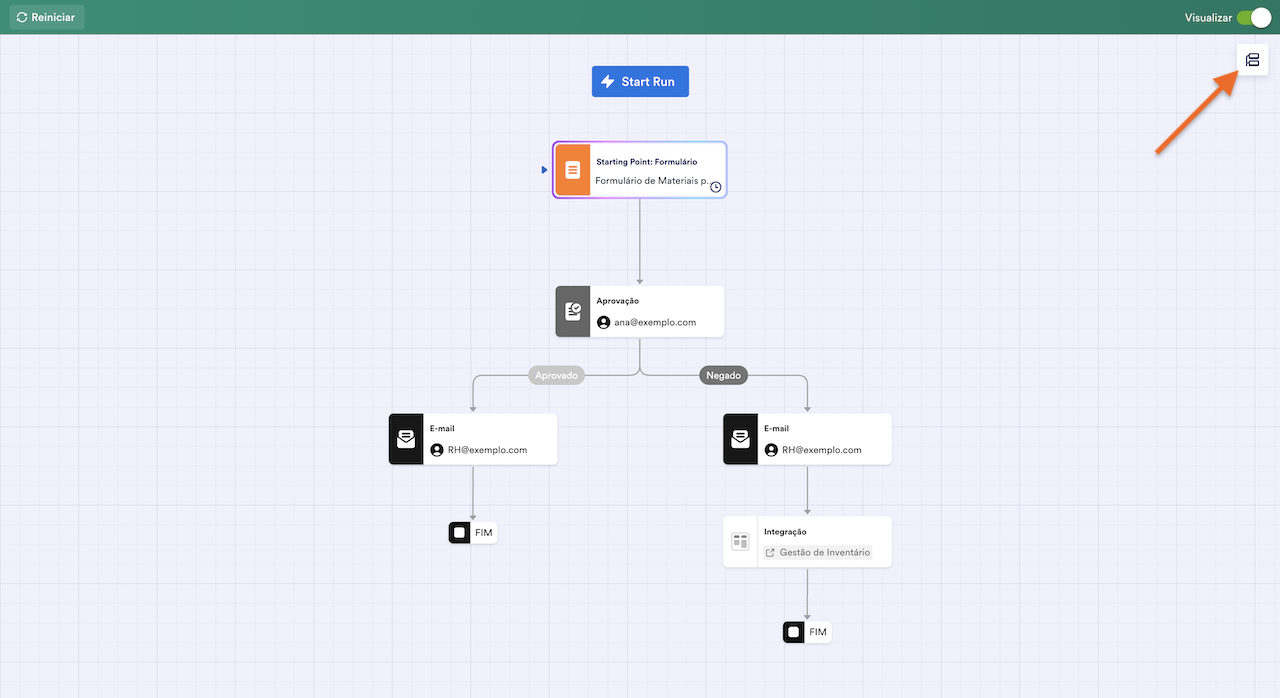Click the envelope icon on Aprovado branch E-mail

406,439
